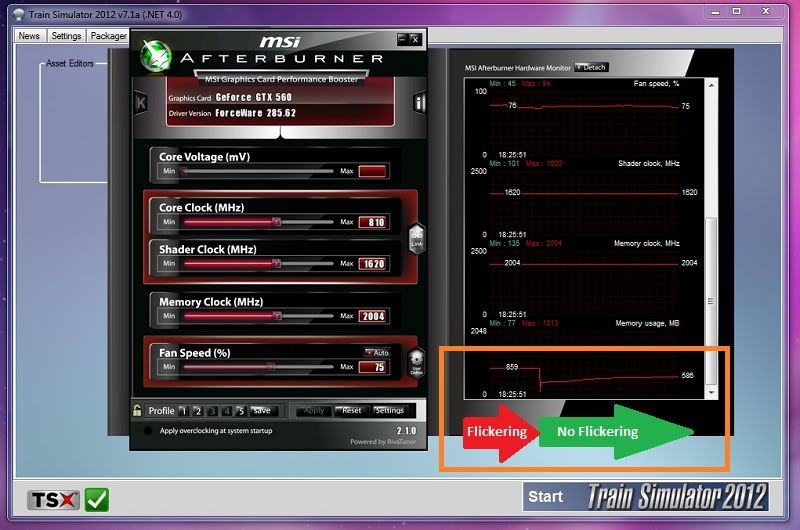Click the User Define fan icon
The width and height of the screenshot is (800, 530).
(417, 368)
